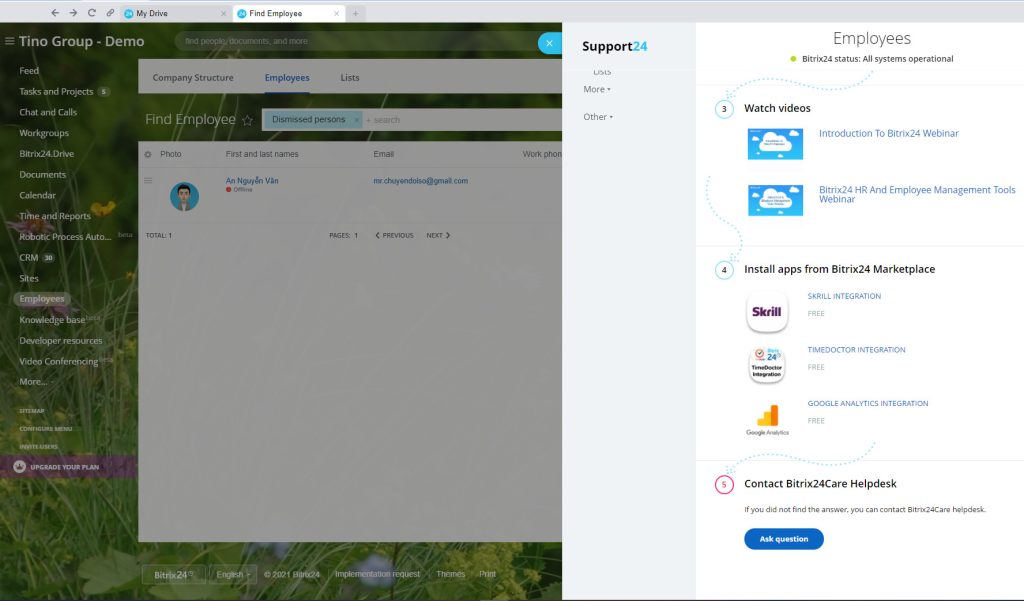Viewport: 1024px width, 601px height.
Task: Open Implementation request footer link
Action: pos(377,574)
